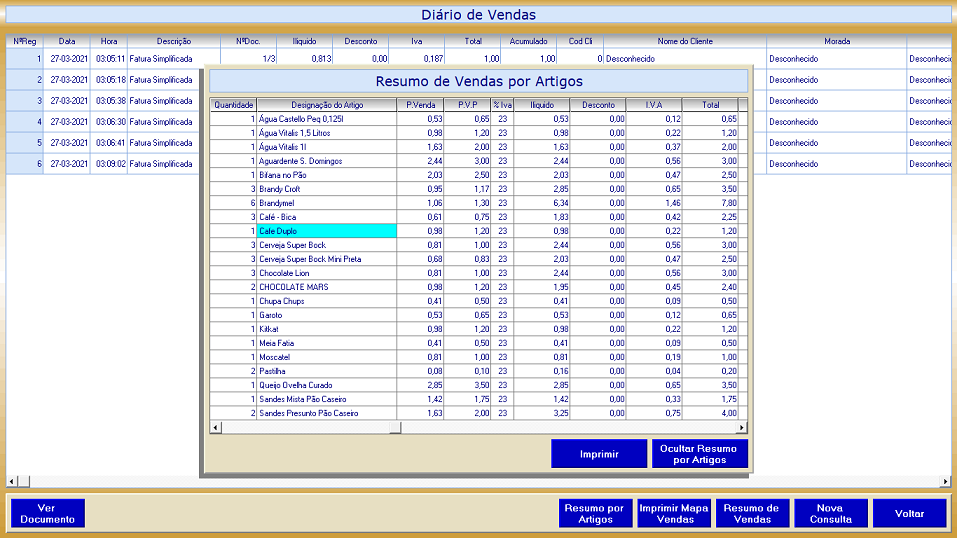957x538 pixels.
Task: Click the Data column header in diary
Action: coord(67,42)
